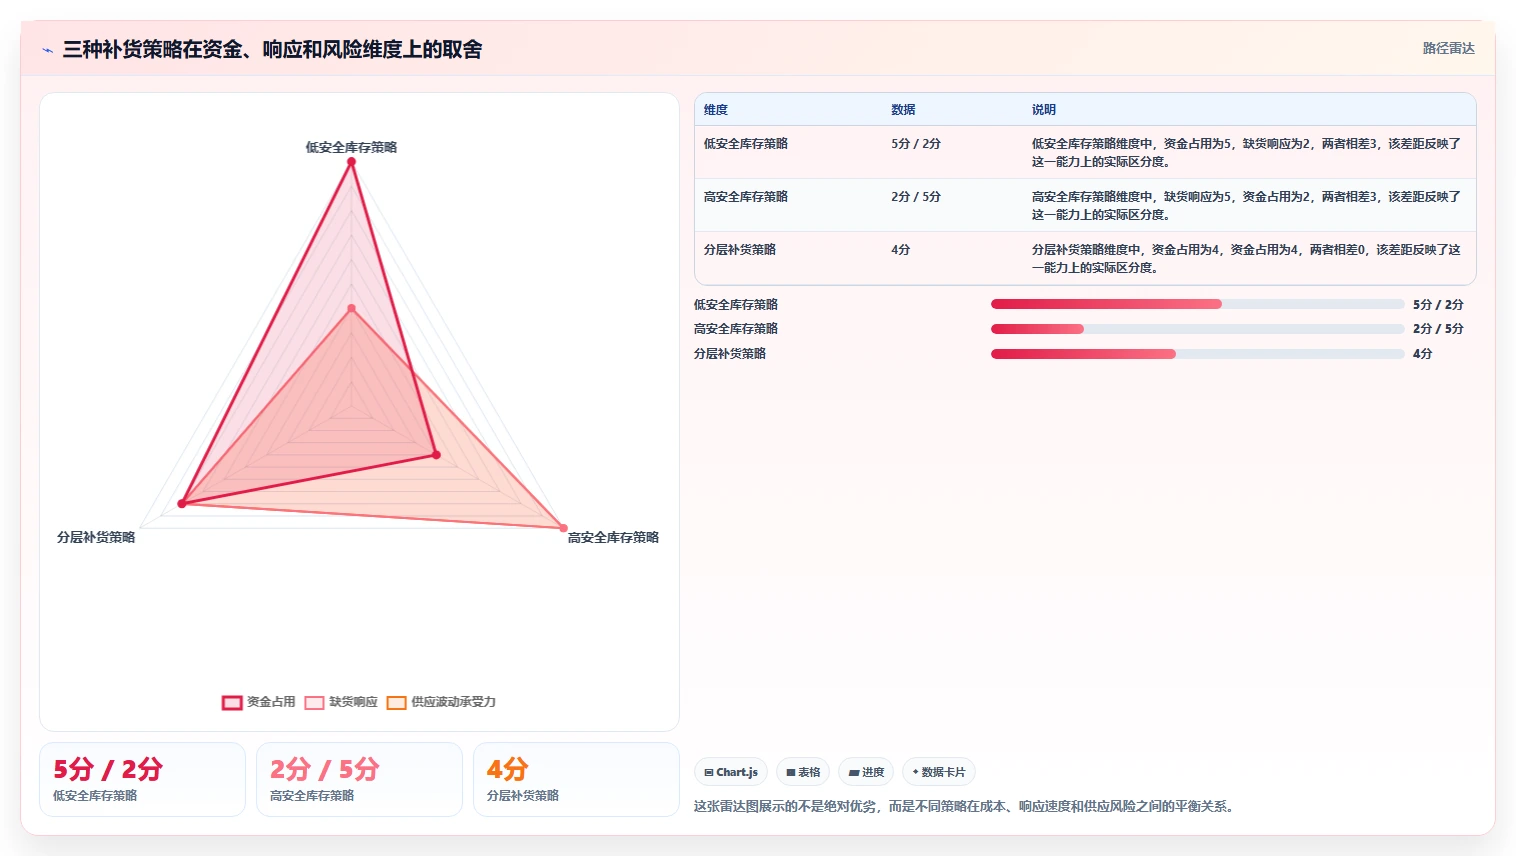1516x856 pixels.
Task: Open the 4分 data card
Action: [576, 780]
